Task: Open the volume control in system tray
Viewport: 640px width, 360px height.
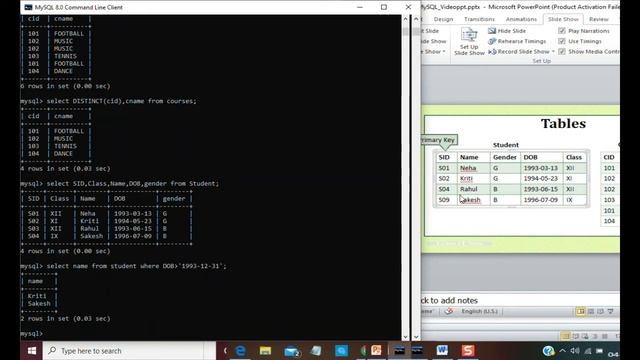Action: click(x=575, y=351)
